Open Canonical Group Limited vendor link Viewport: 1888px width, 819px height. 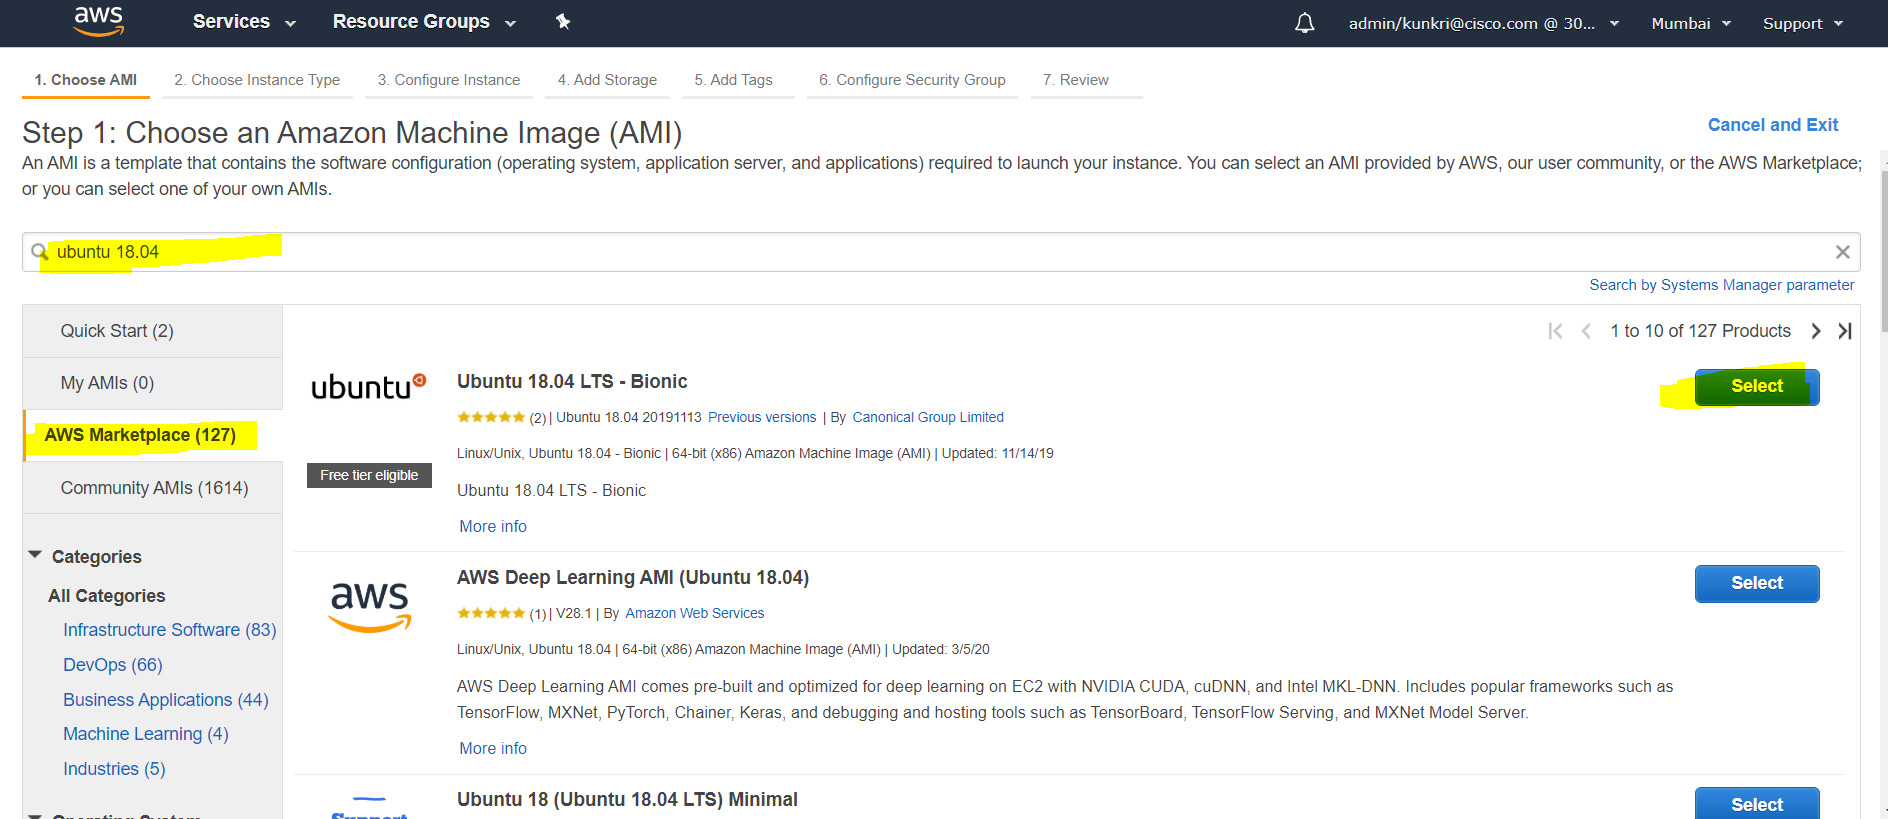[928, 417]
